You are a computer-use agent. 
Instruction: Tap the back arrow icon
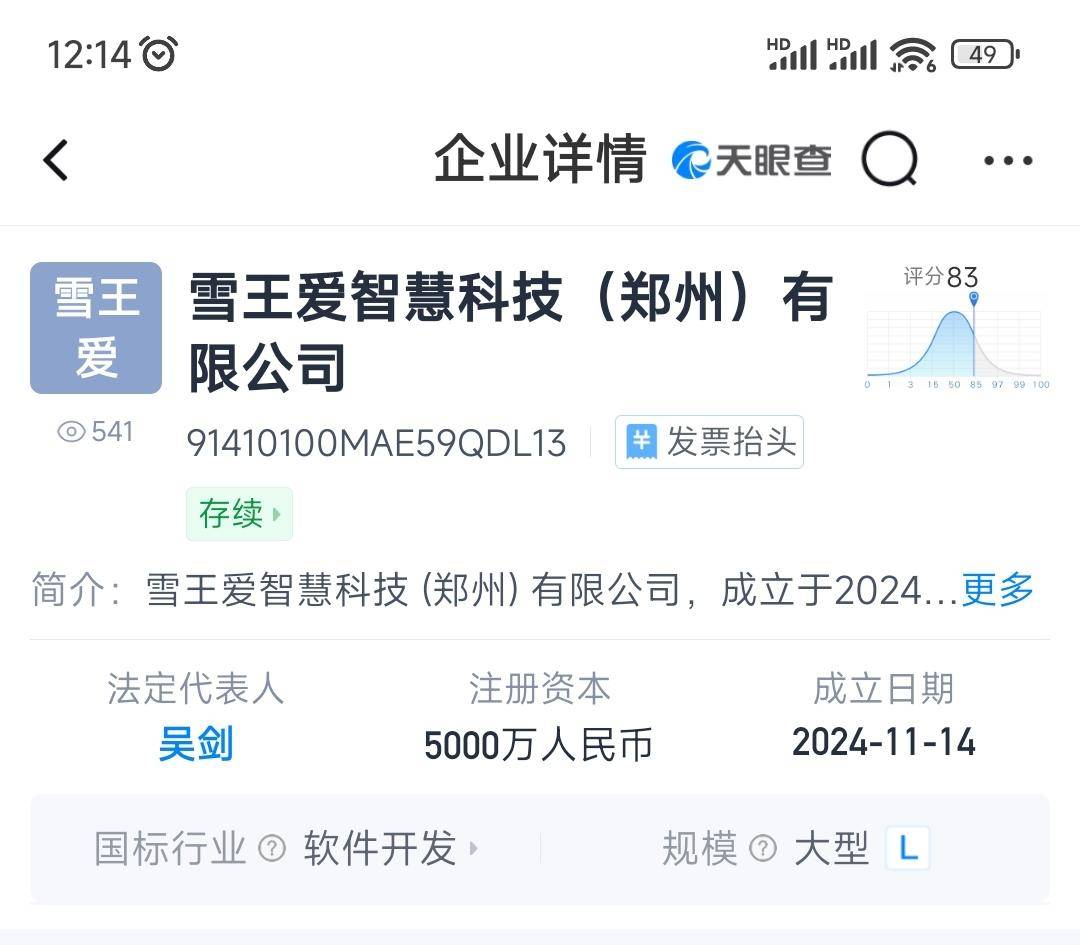tap(56, 160)
